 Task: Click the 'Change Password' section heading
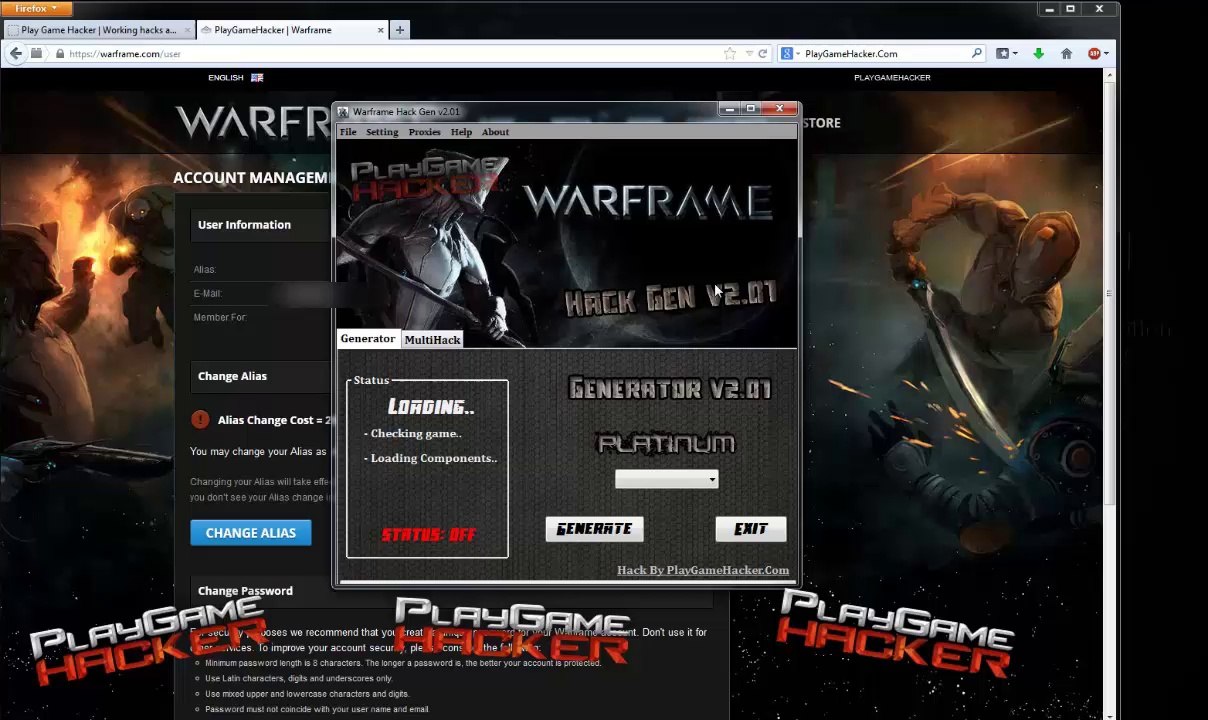pyautogui.click(x=245, y=591)
